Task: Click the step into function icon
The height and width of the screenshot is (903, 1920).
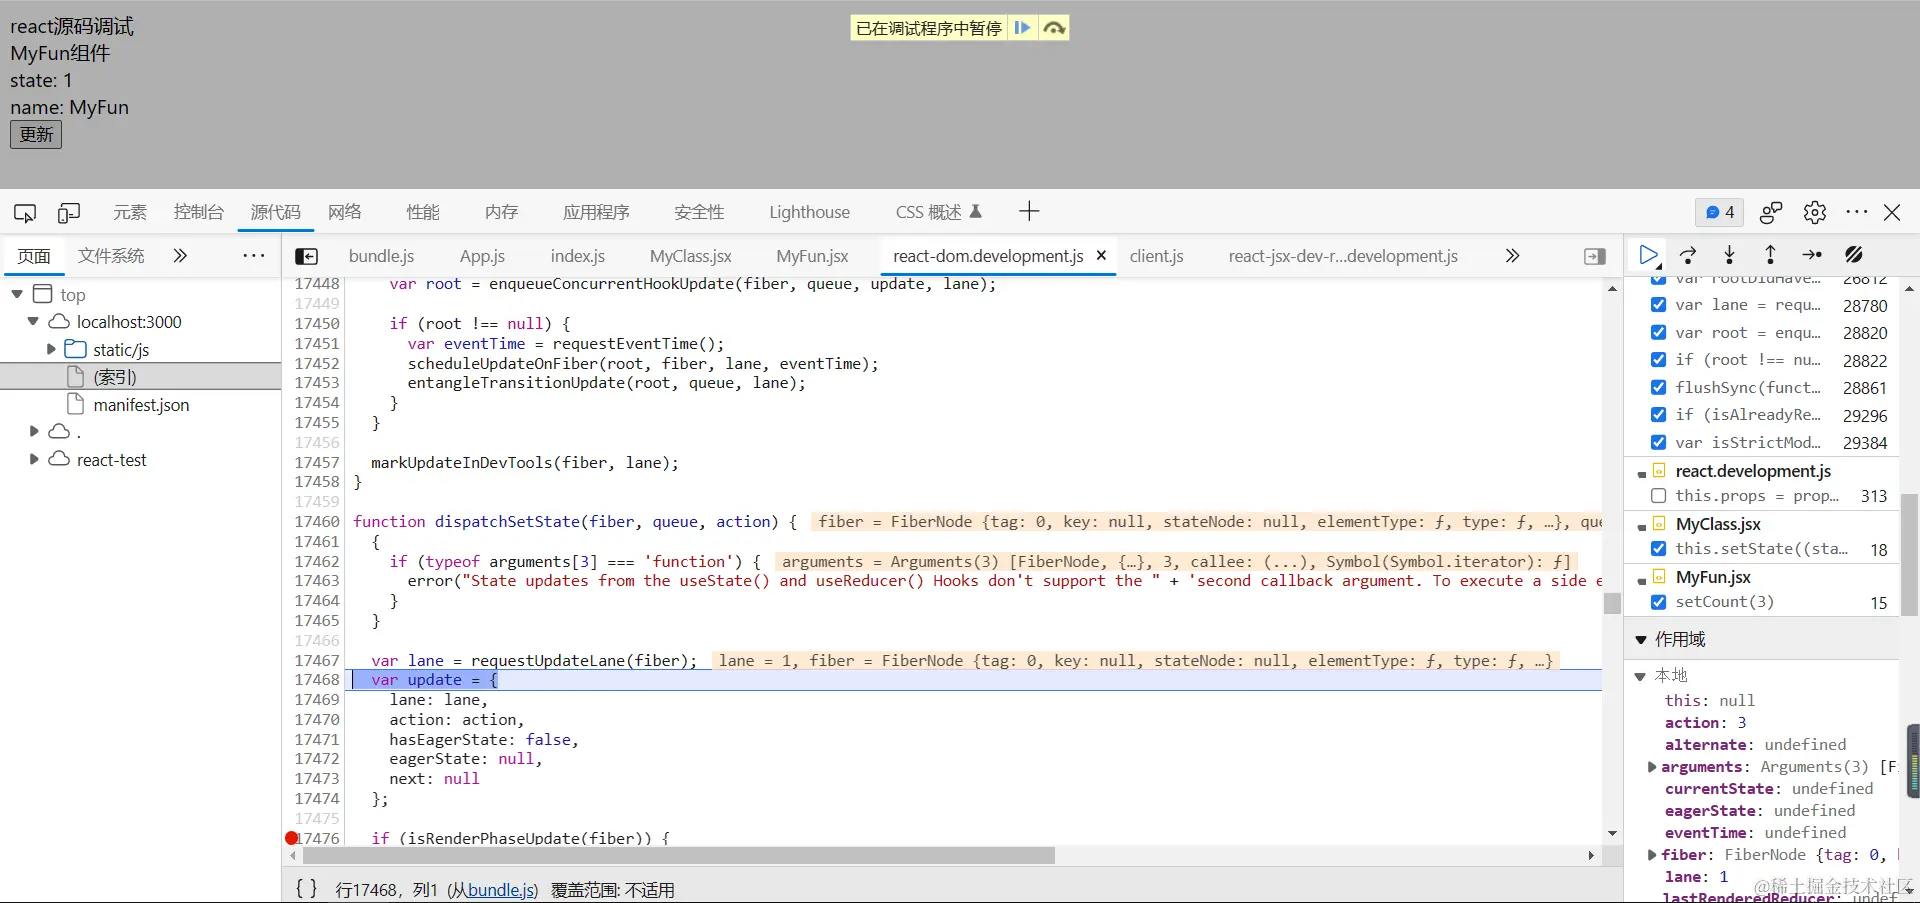Action: 1729,255
